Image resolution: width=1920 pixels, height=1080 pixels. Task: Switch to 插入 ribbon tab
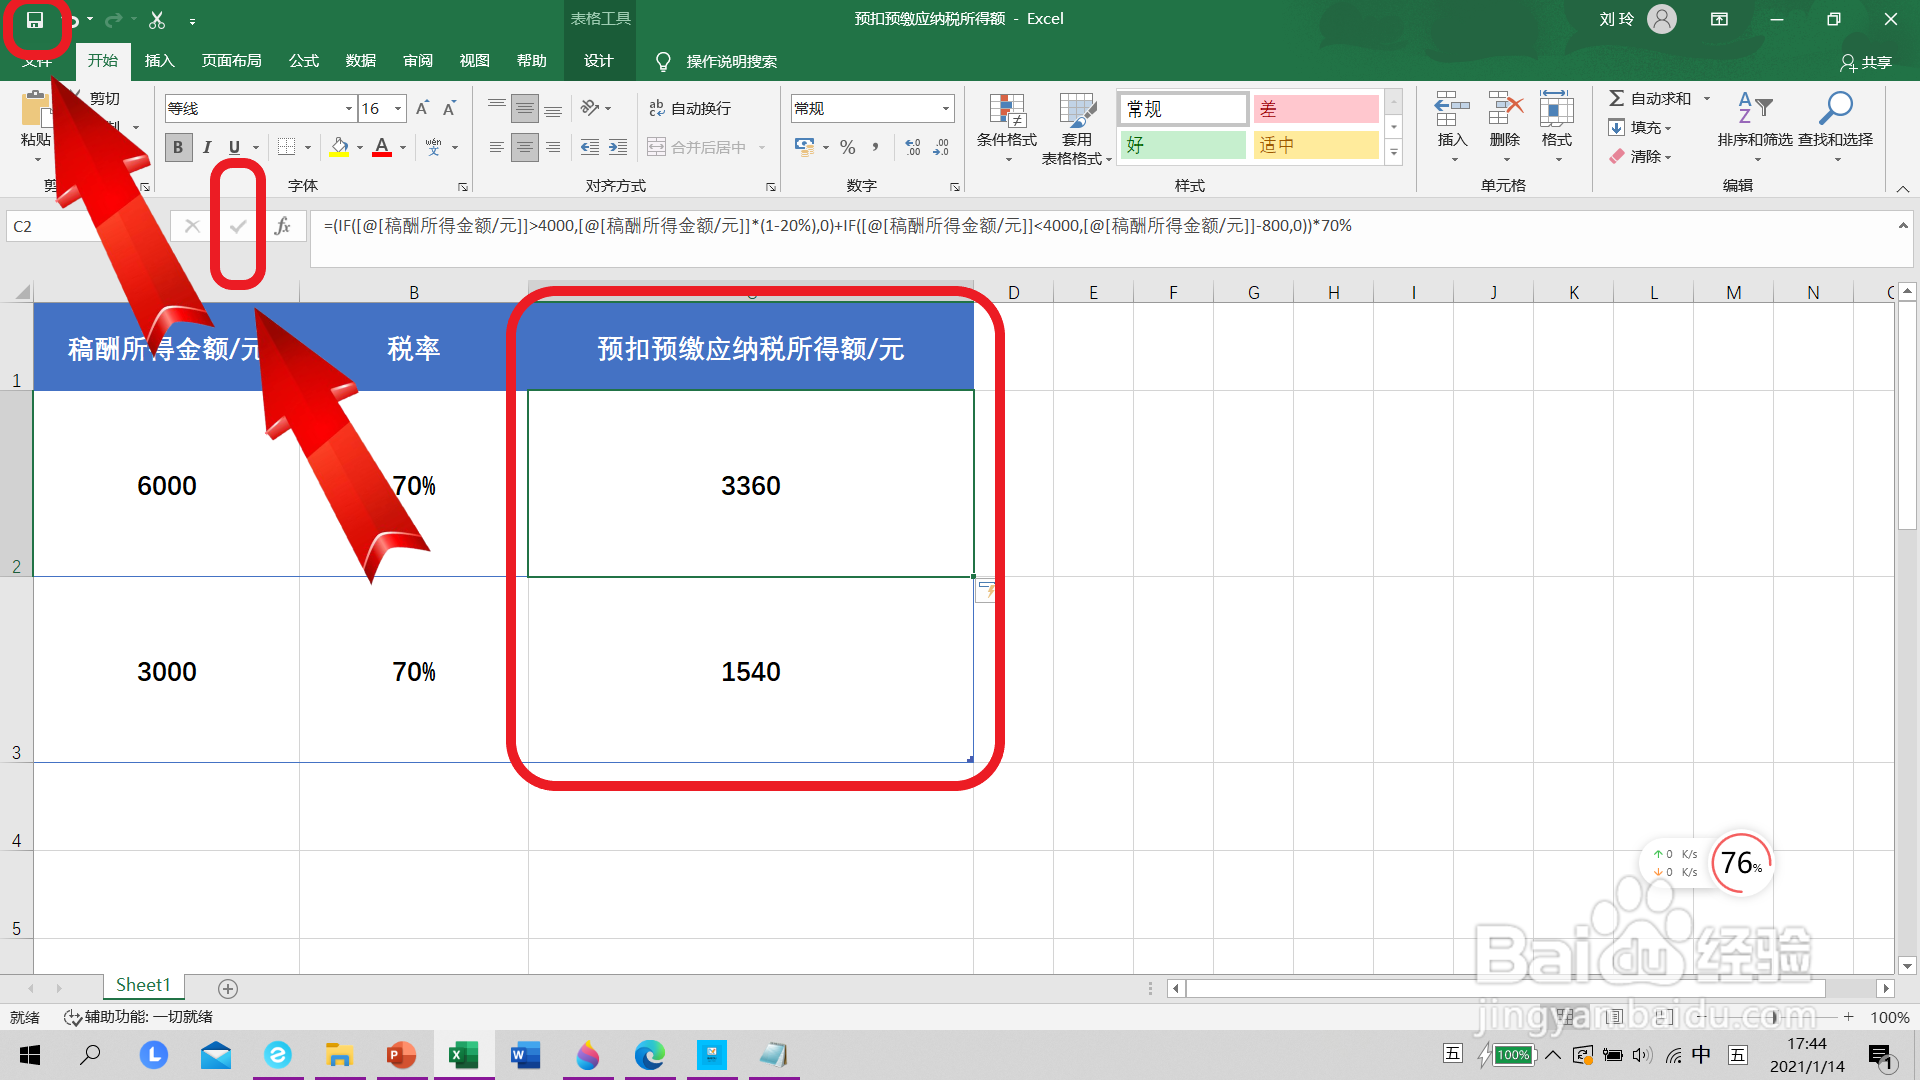[x=159, y=61]
